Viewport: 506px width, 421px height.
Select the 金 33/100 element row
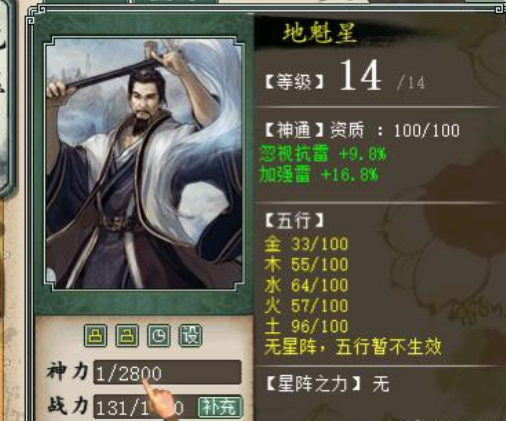[x=306, y=244]
